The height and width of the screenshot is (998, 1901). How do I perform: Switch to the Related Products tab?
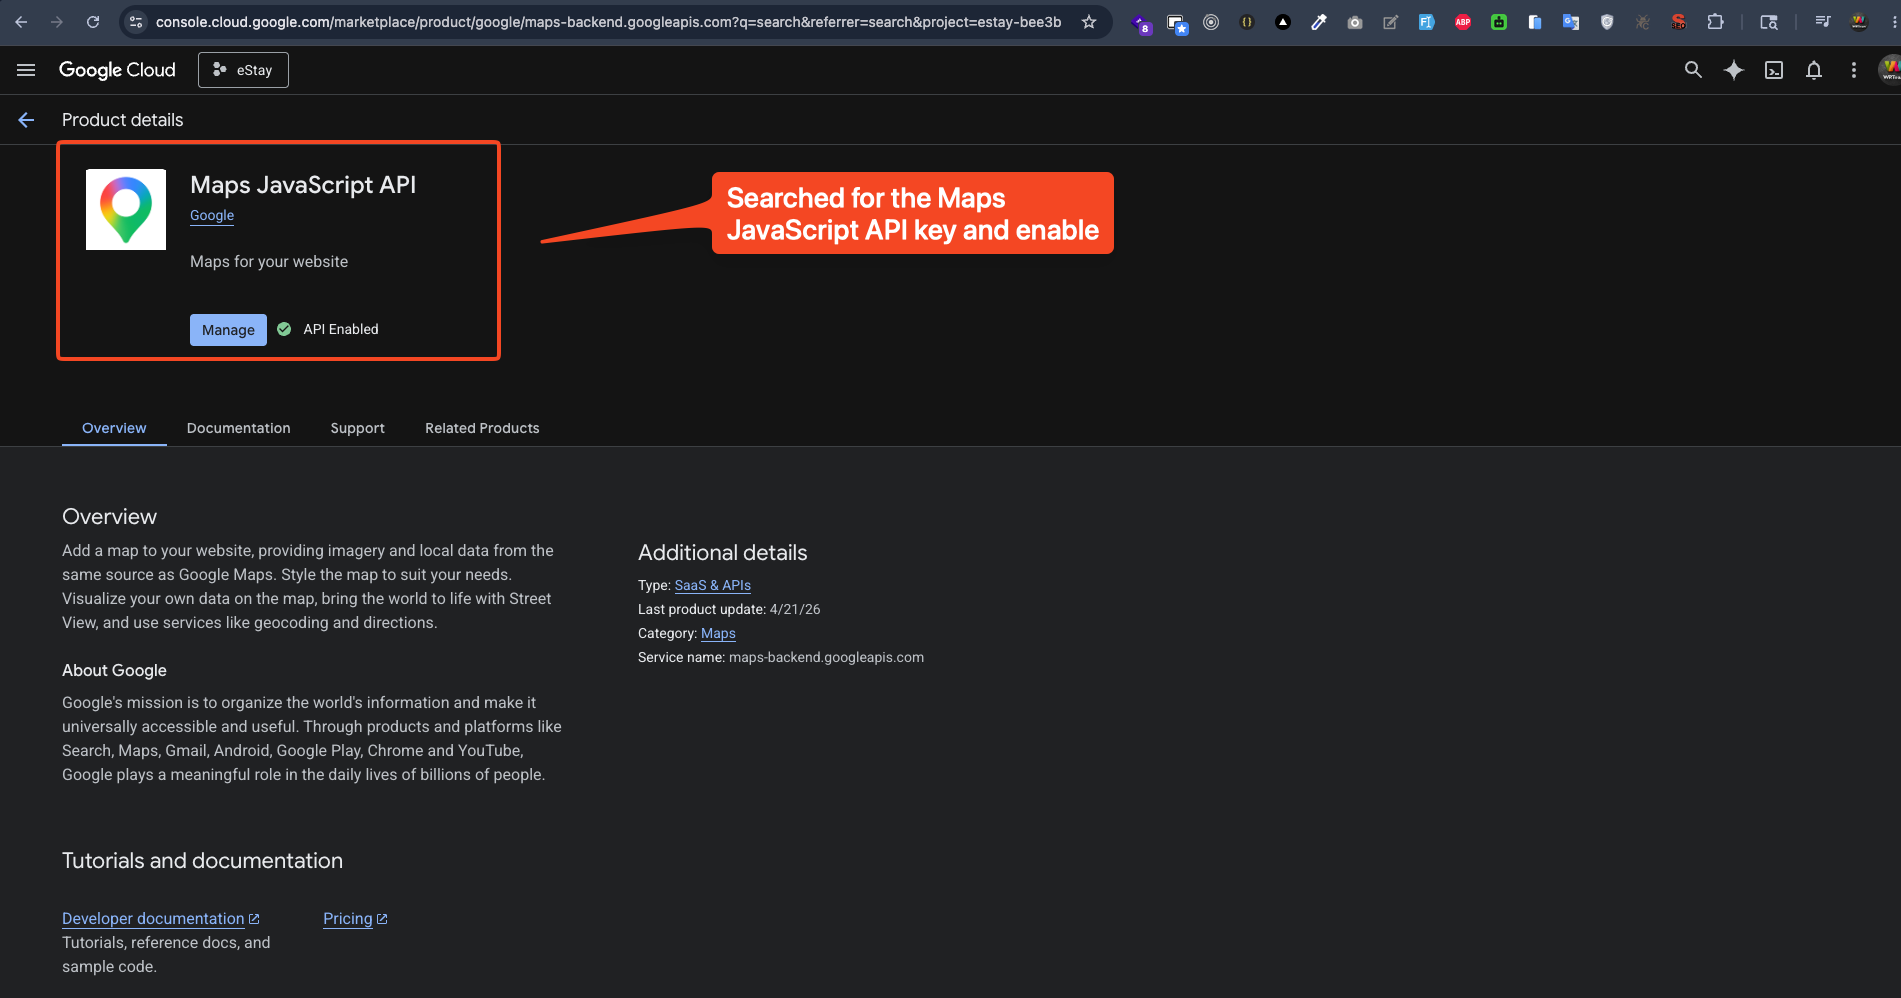click(482, 428)
